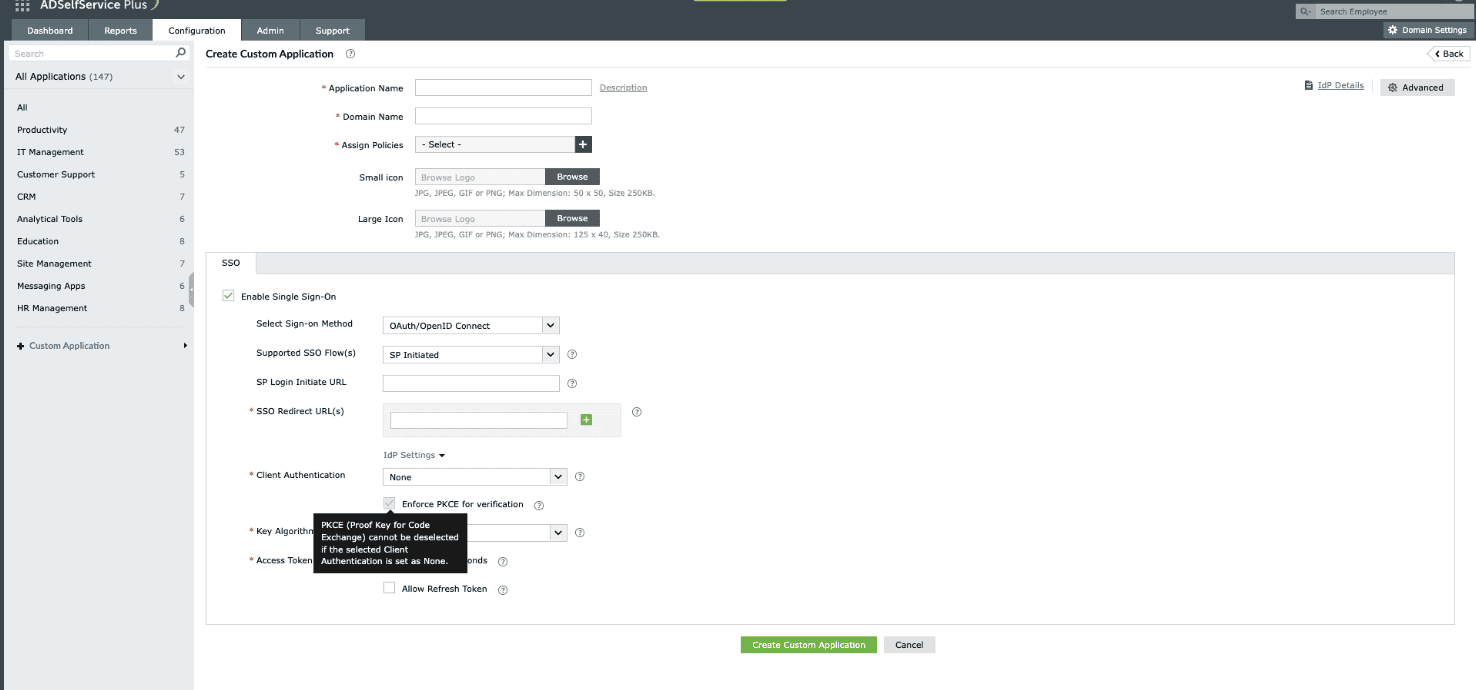1476x690 pixels.
Task: Add a new policy using the plus icon
Action: pyautogui.click(x=582, y=144)
